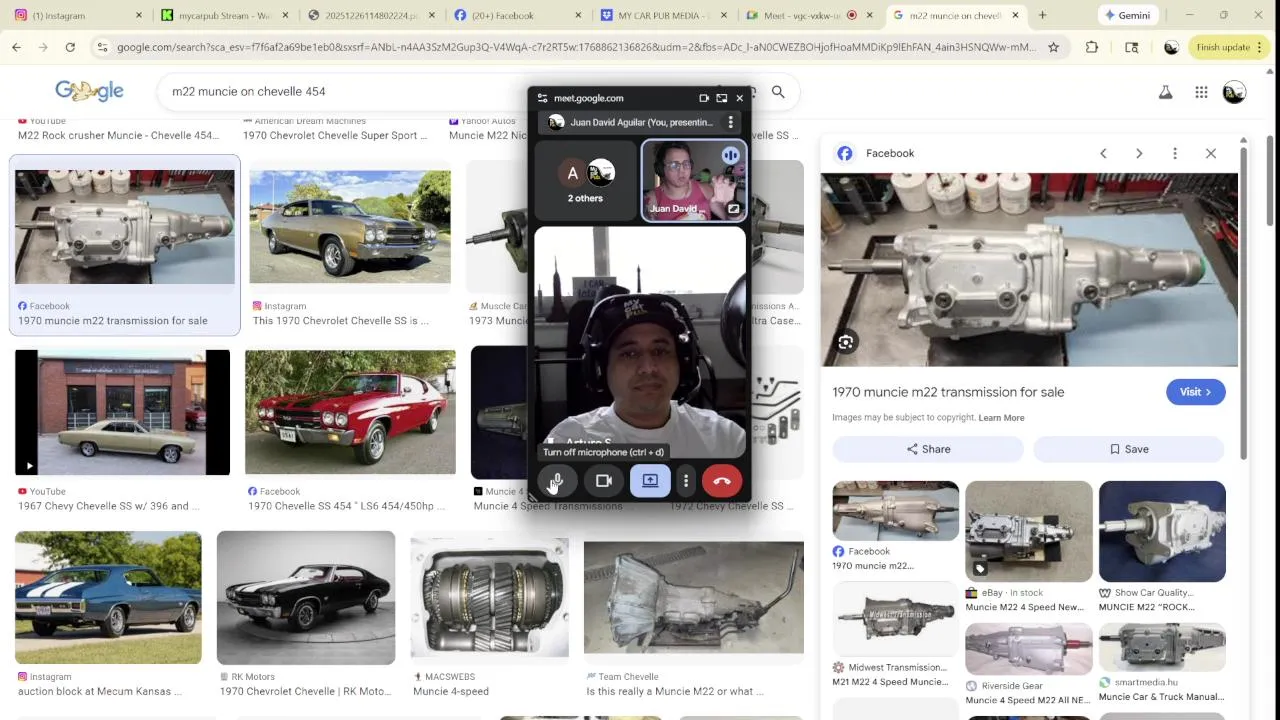
Task: Bookmark this page with star icon
Action: pos(1053,47)
